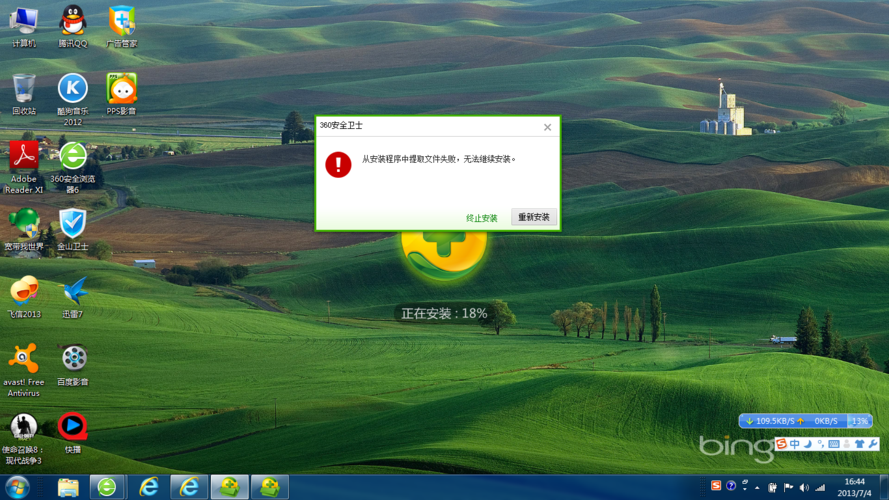
Task: Open the 宽带我世界 desktop icon
Action: 24,230
